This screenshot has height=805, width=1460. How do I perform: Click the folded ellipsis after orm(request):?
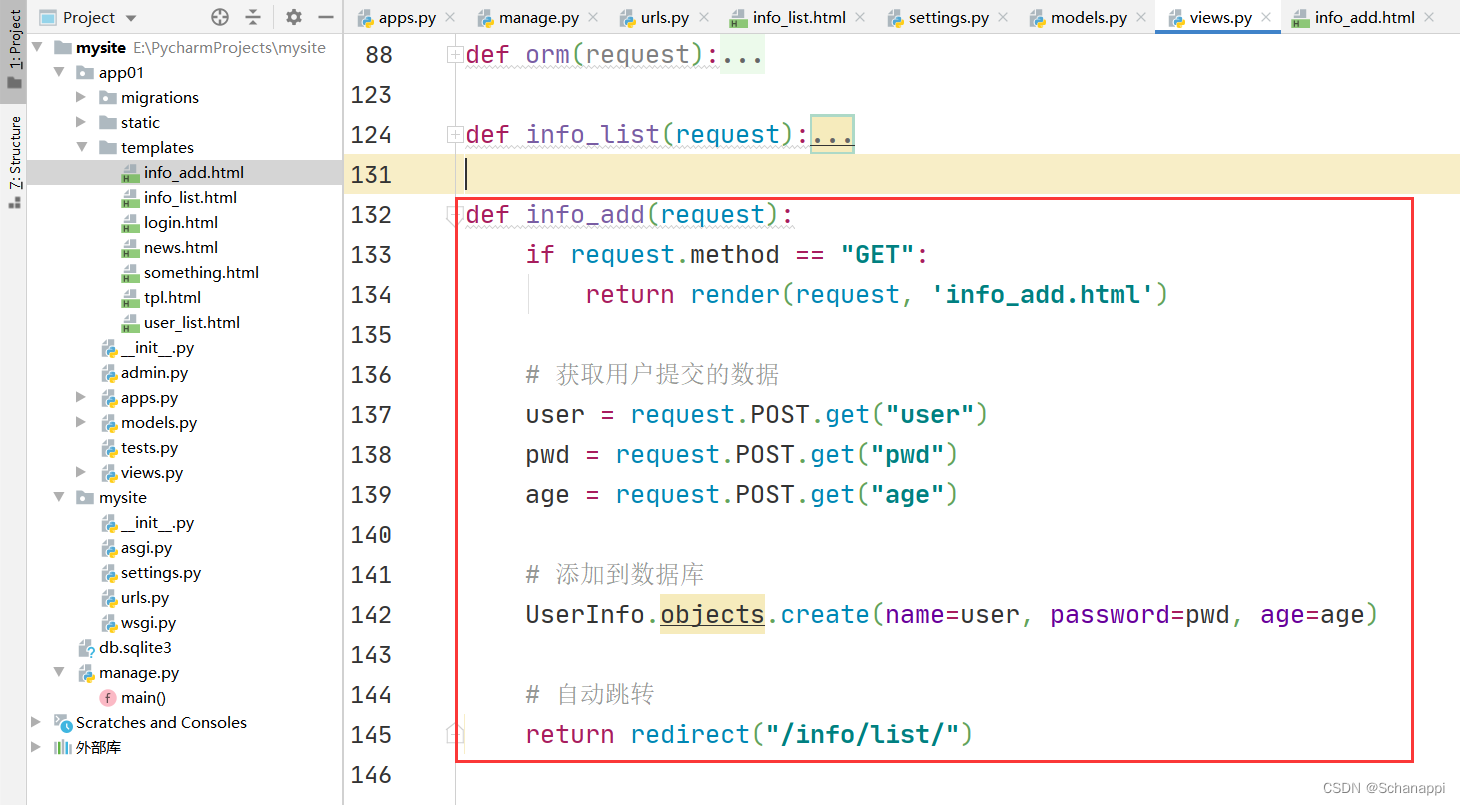pos(742,55)
